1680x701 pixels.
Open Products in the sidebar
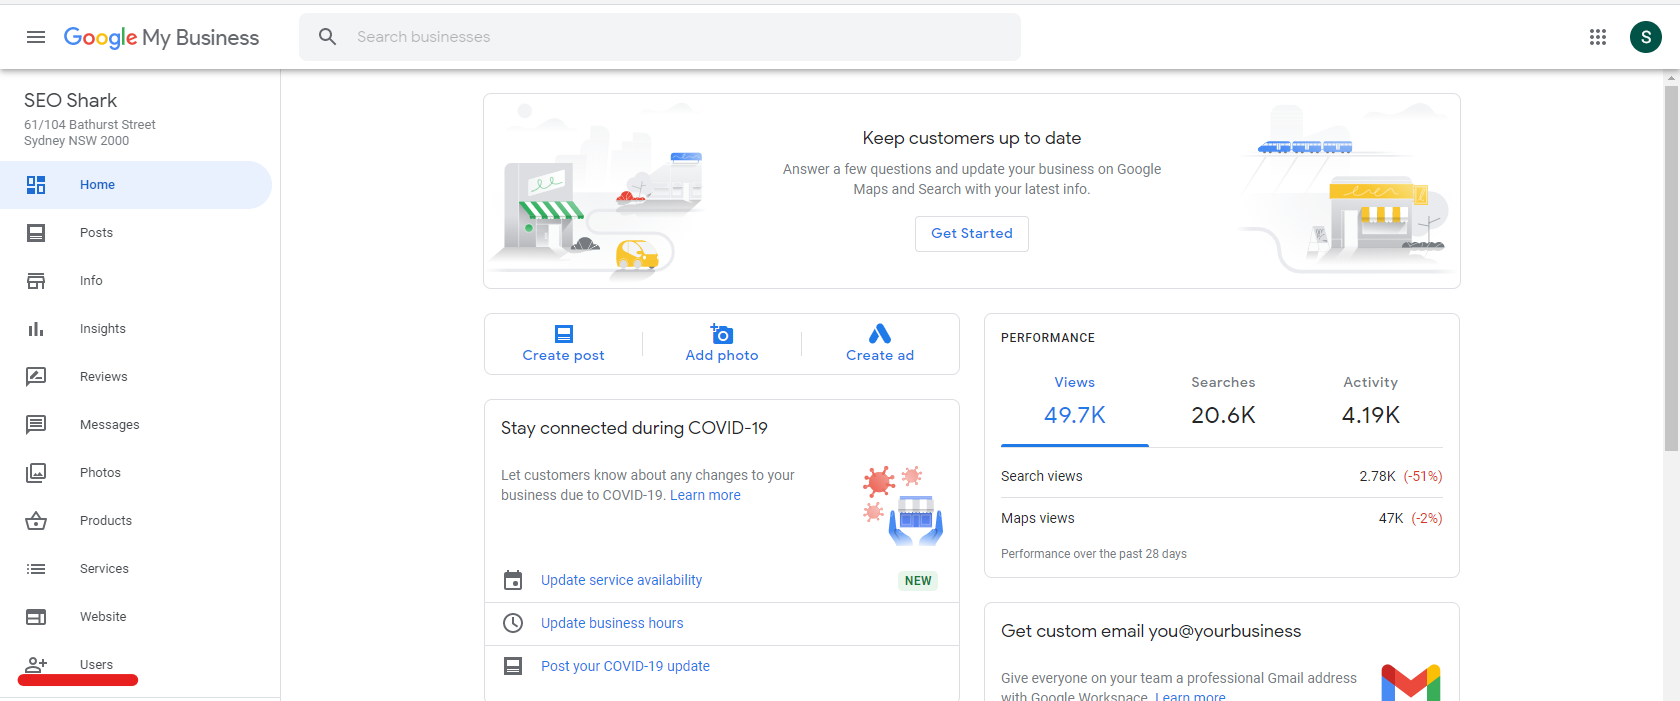coord(136,521)
